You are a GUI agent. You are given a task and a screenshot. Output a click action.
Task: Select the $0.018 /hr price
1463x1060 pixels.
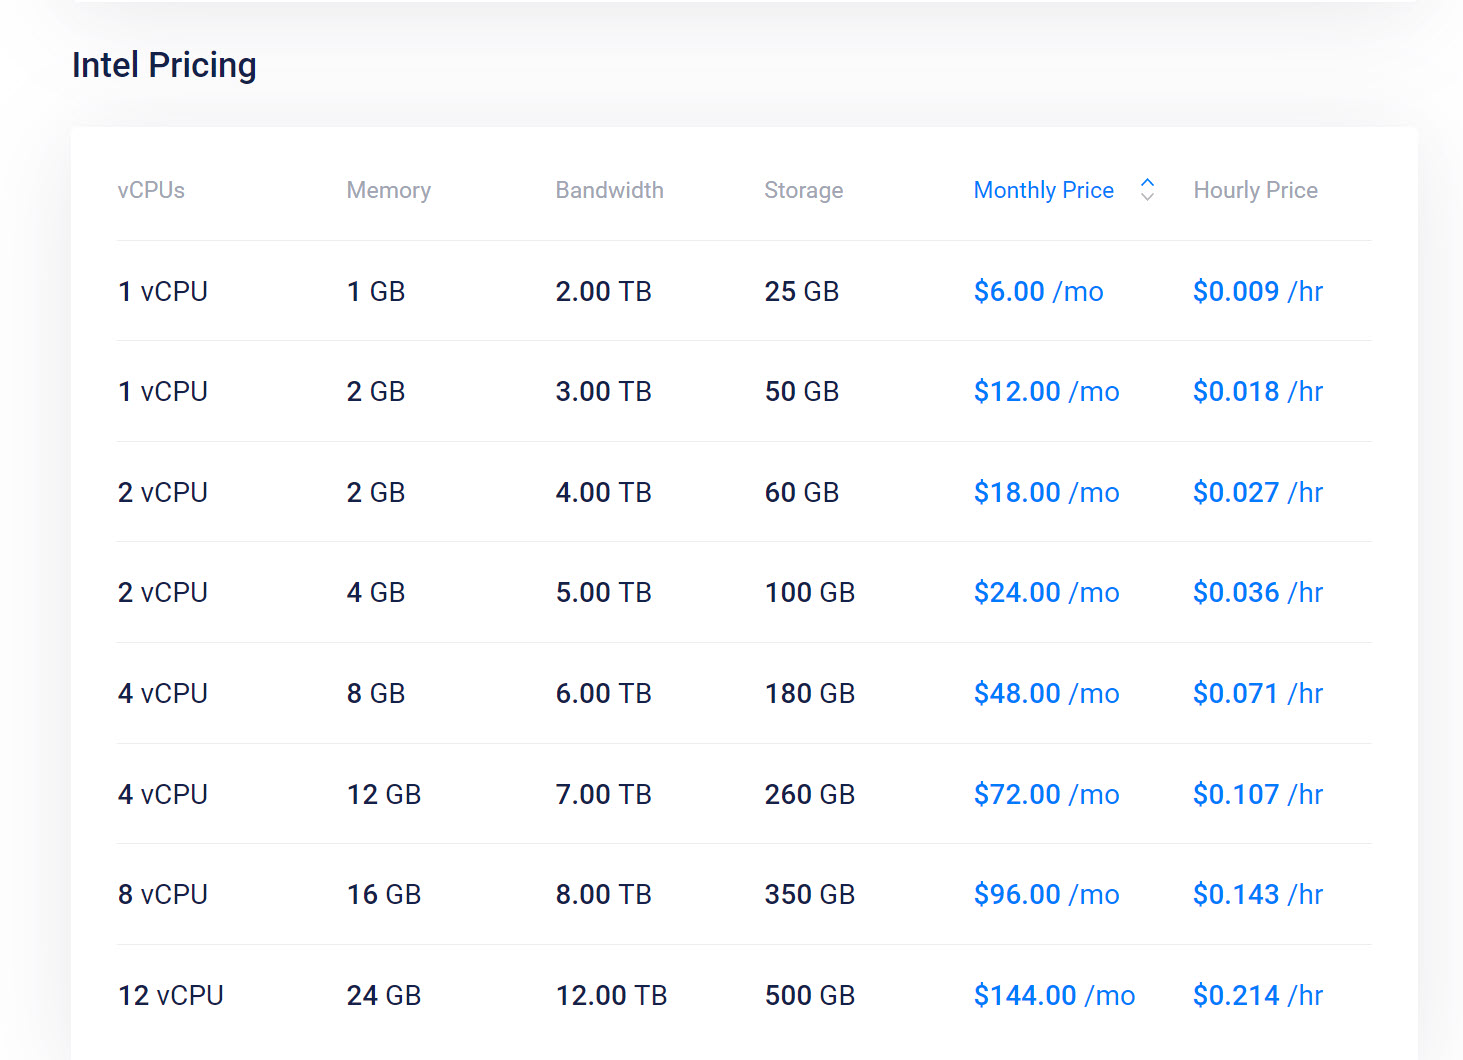pyautogui.click(x=1257, y=391)
